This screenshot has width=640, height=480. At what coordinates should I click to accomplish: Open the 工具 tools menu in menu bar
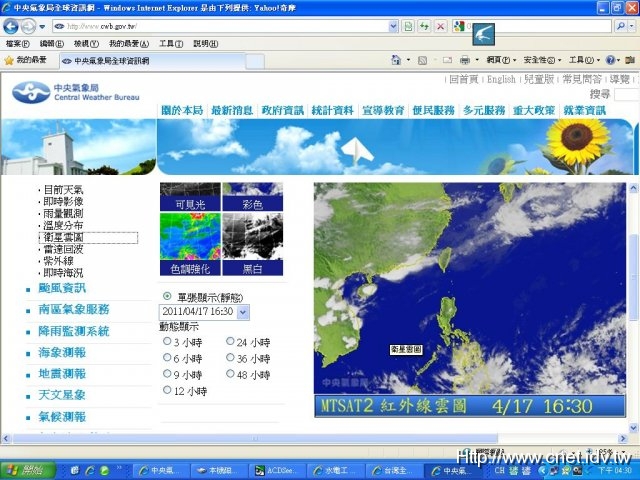pos(170,44)
